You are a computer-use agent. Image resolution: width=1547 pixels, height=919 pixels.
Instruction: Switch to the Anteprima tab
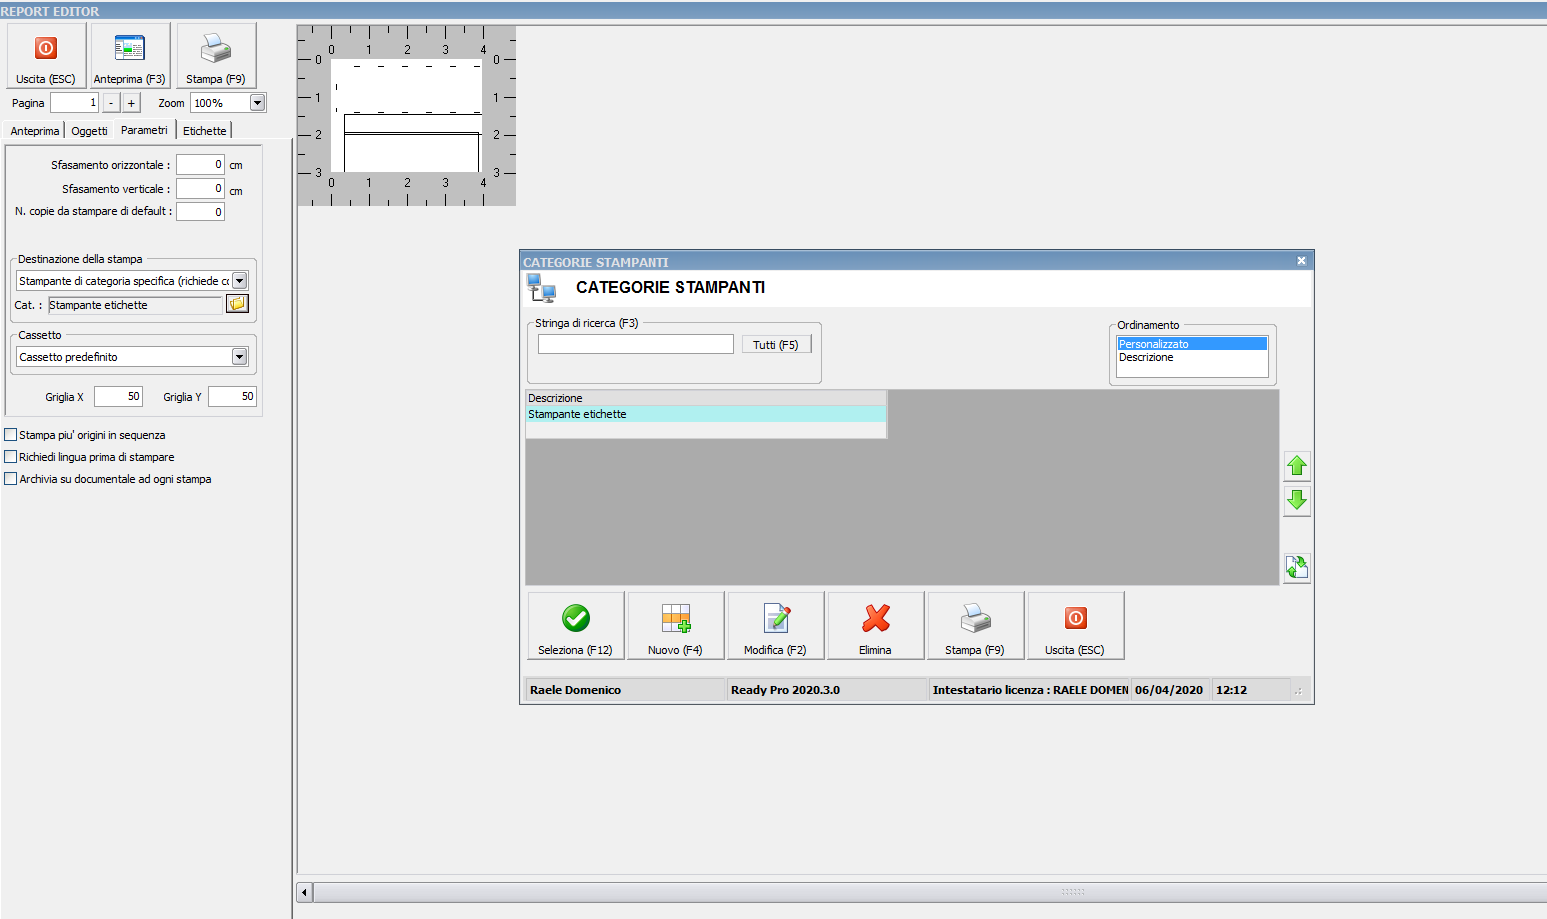(x=35, y=131)
